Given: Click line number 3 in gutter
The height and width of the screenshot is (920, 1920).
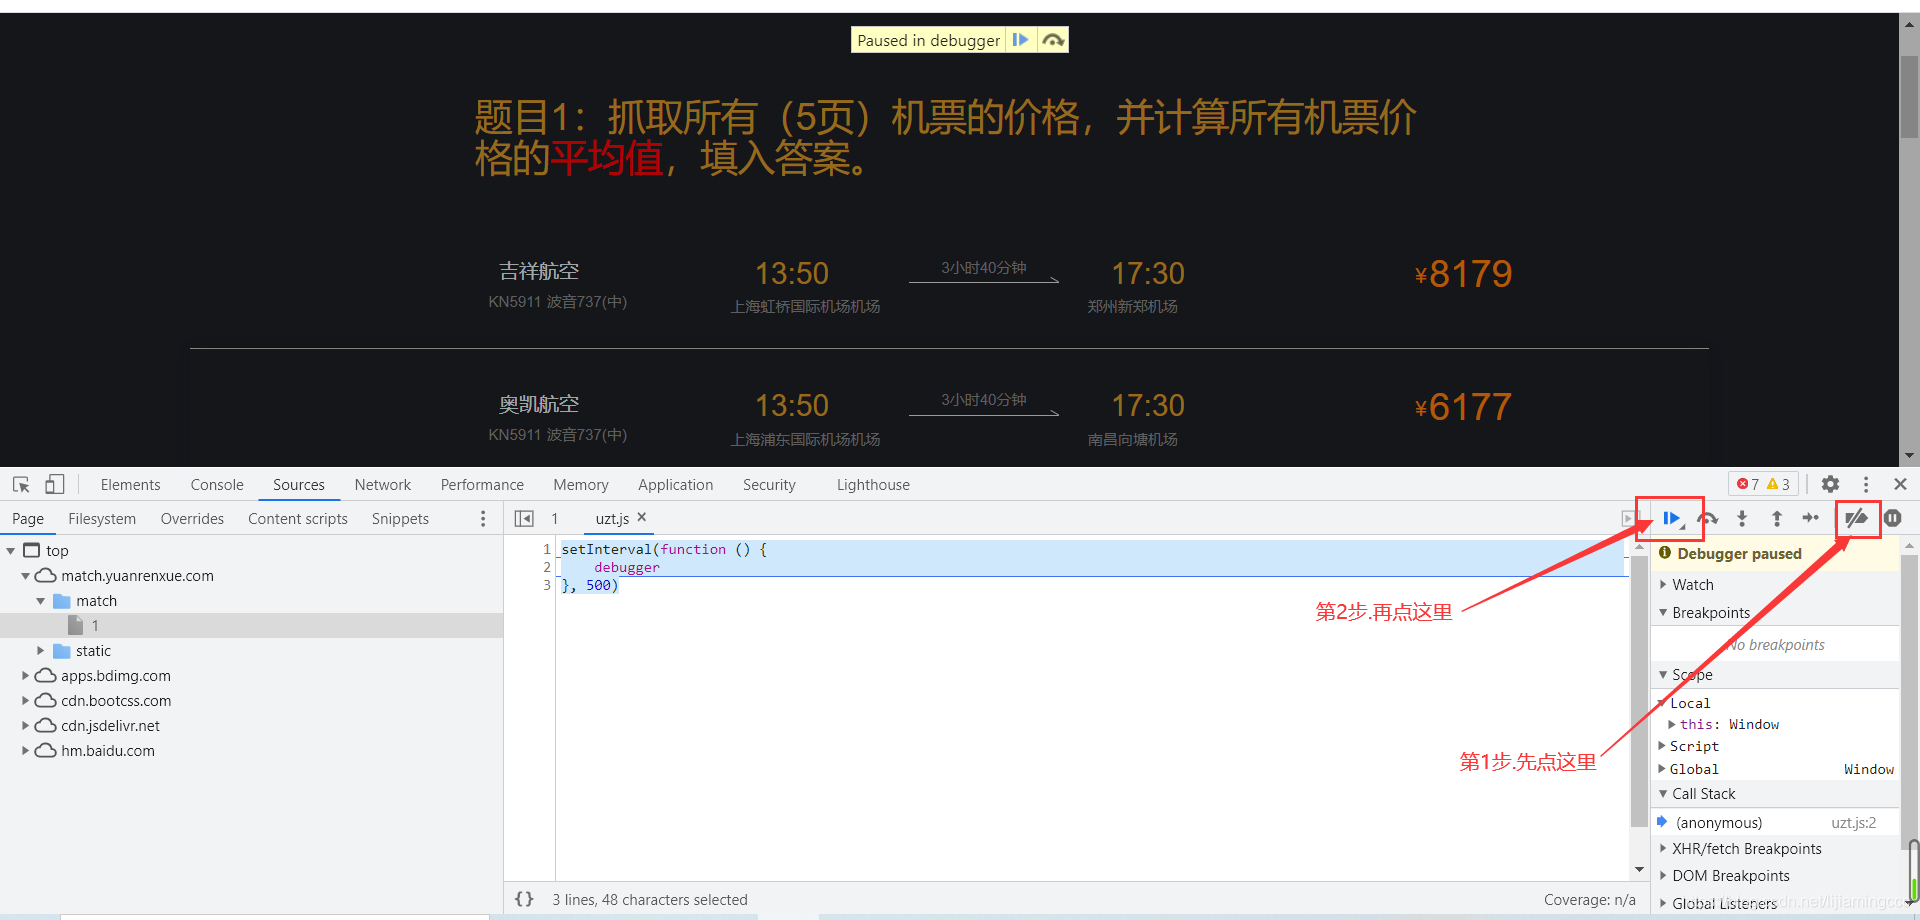Looking at the screenshot, I should [x=546, y=585].
